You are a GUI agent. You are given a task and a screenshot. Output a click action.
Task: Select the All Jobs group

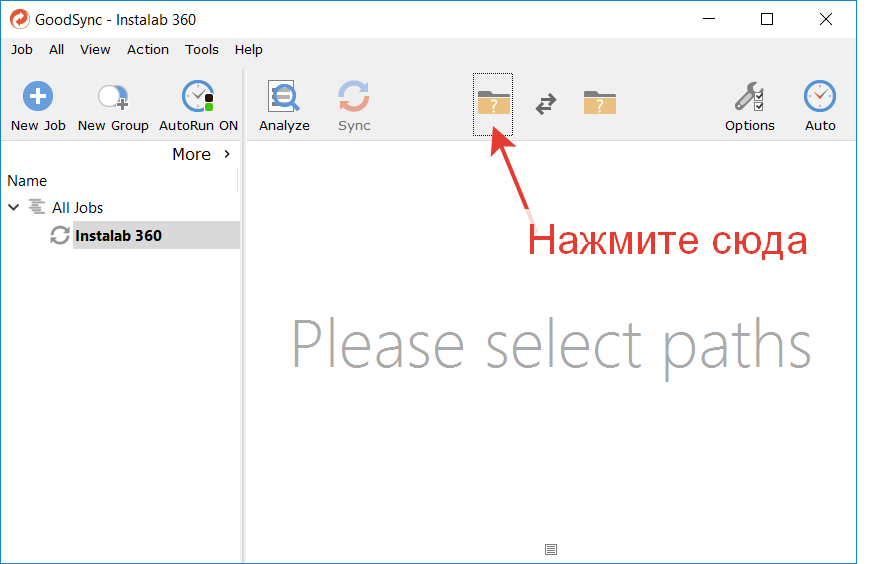point(78,208)
